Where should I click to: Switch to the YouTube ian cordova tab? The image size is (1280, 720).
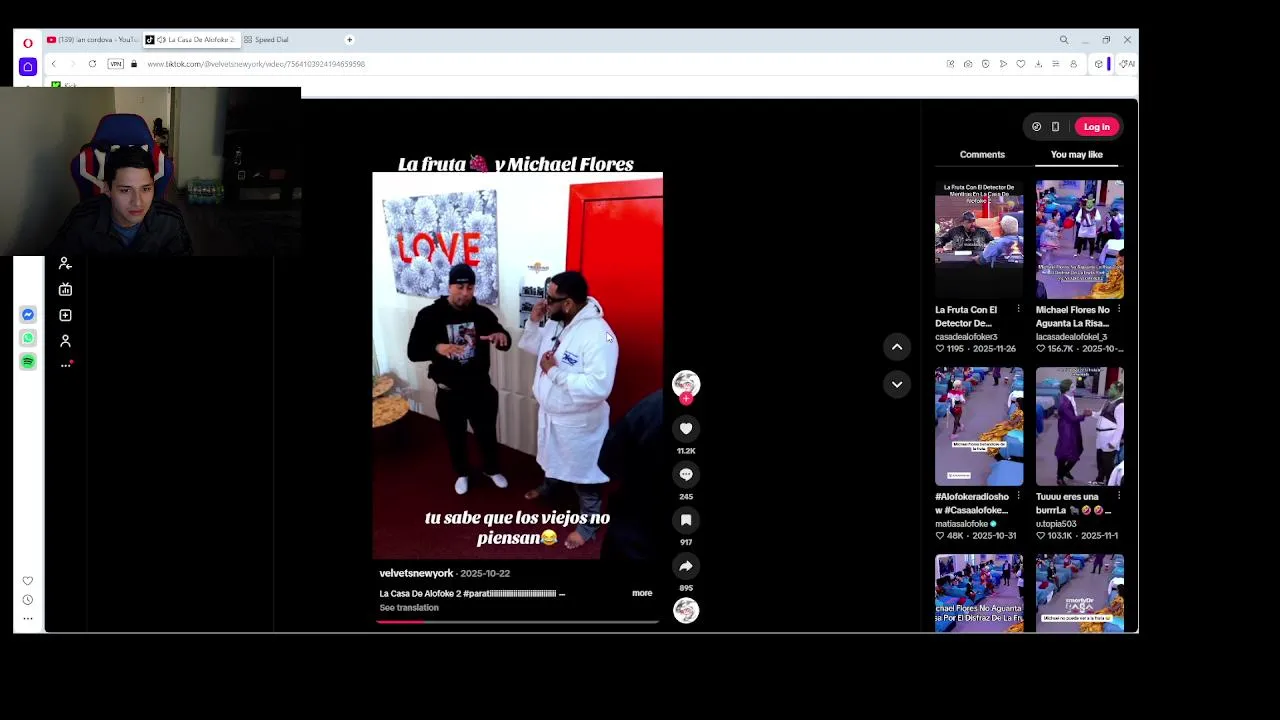point(91,40)
